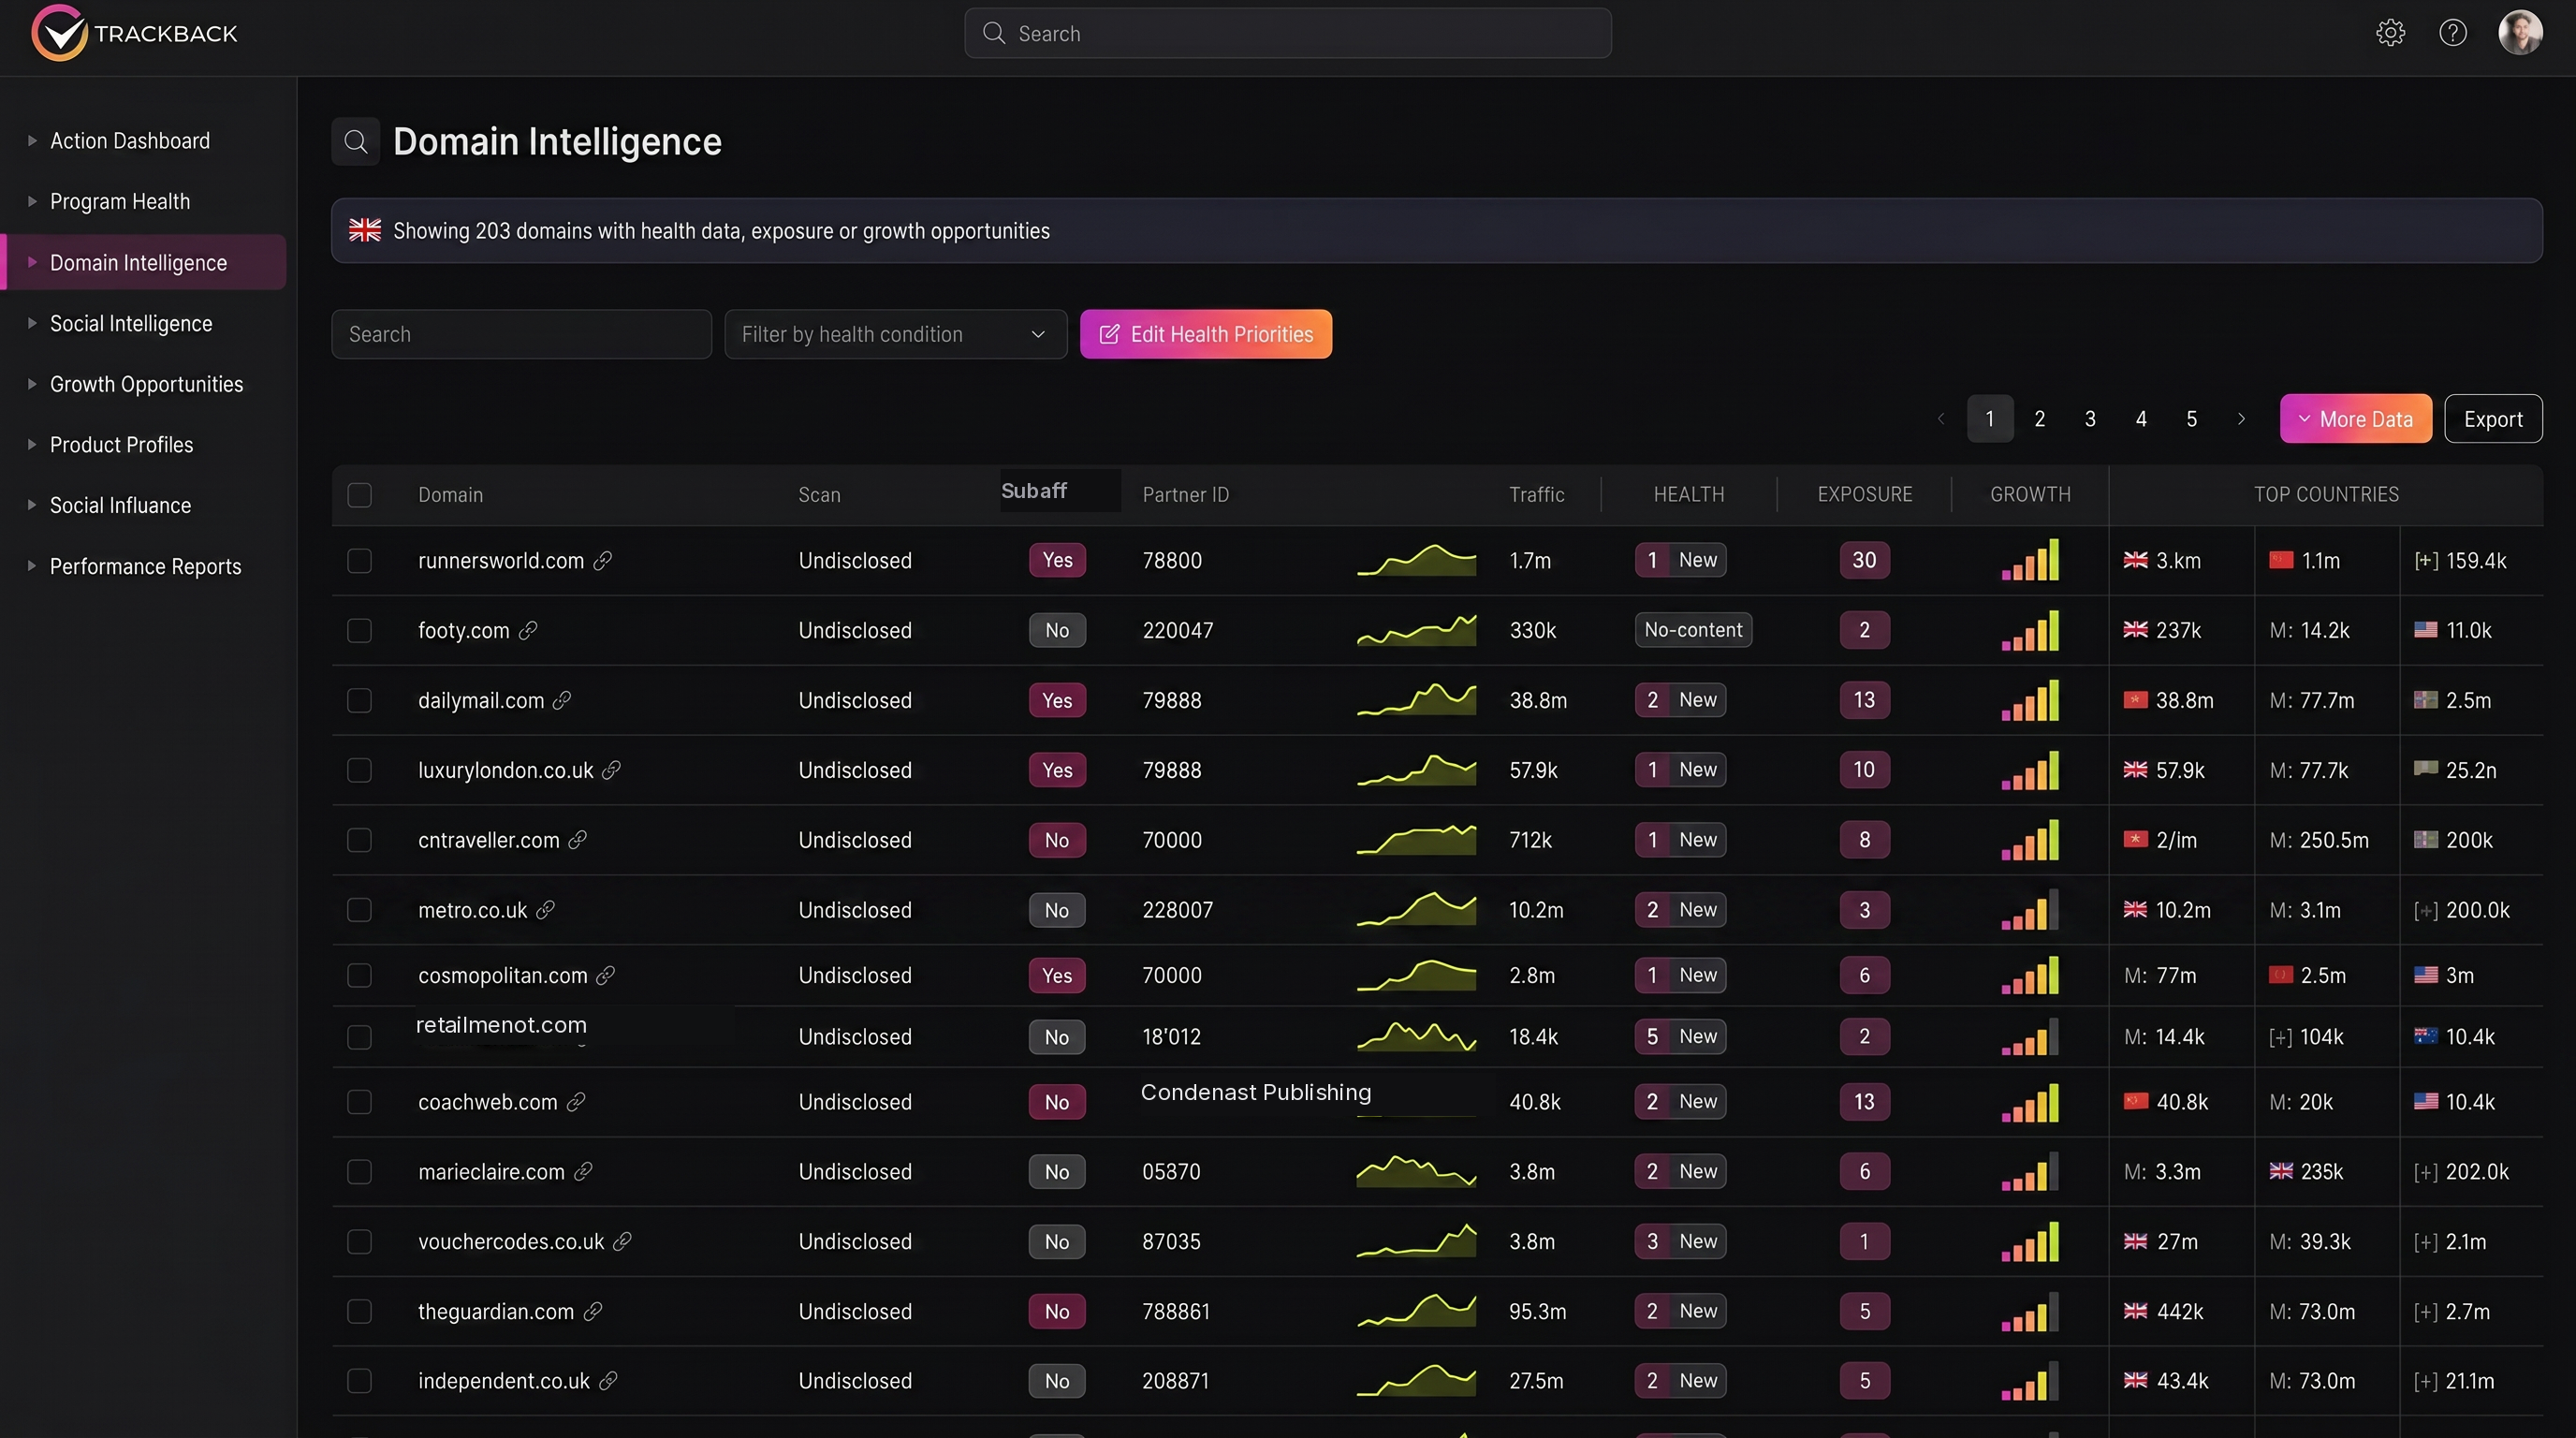
Task: Click traffic sparkline for vouchercodes.co.uk
Action: [1416, 1240]
